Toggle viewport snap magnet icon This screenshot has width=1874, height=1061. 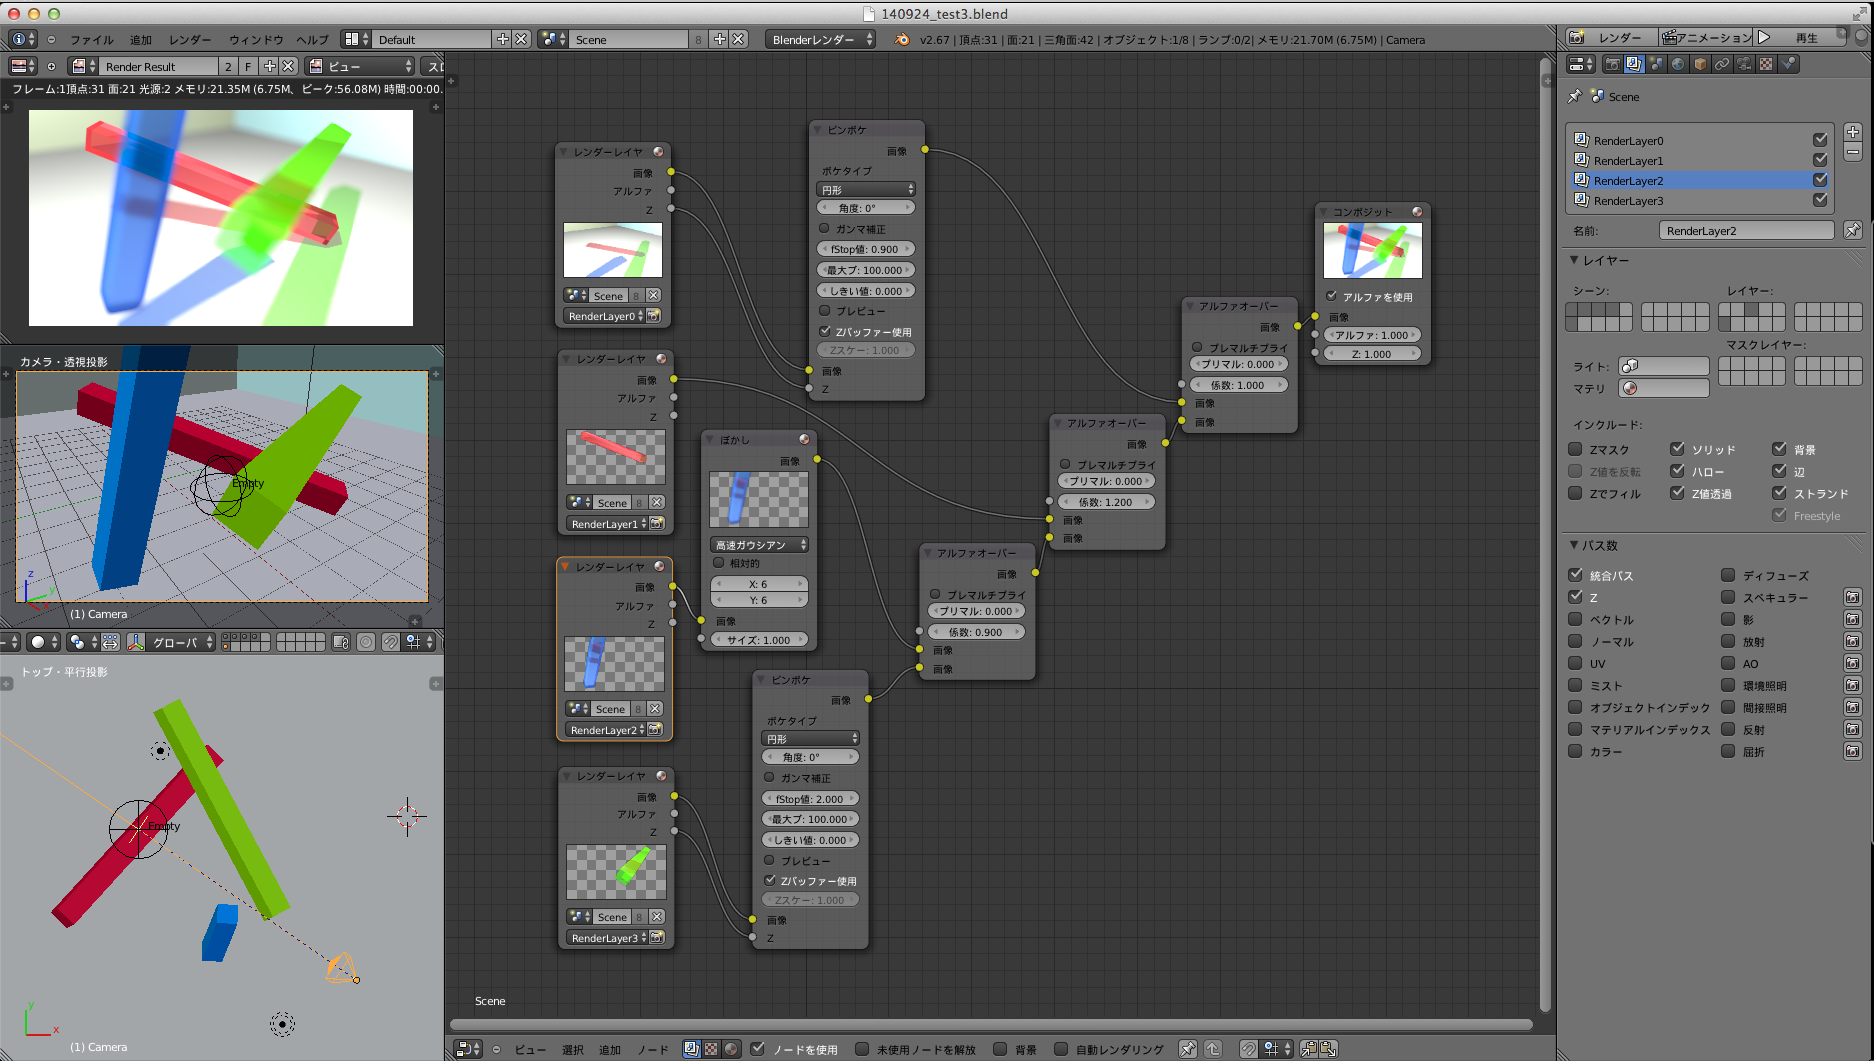pos(391,642)
